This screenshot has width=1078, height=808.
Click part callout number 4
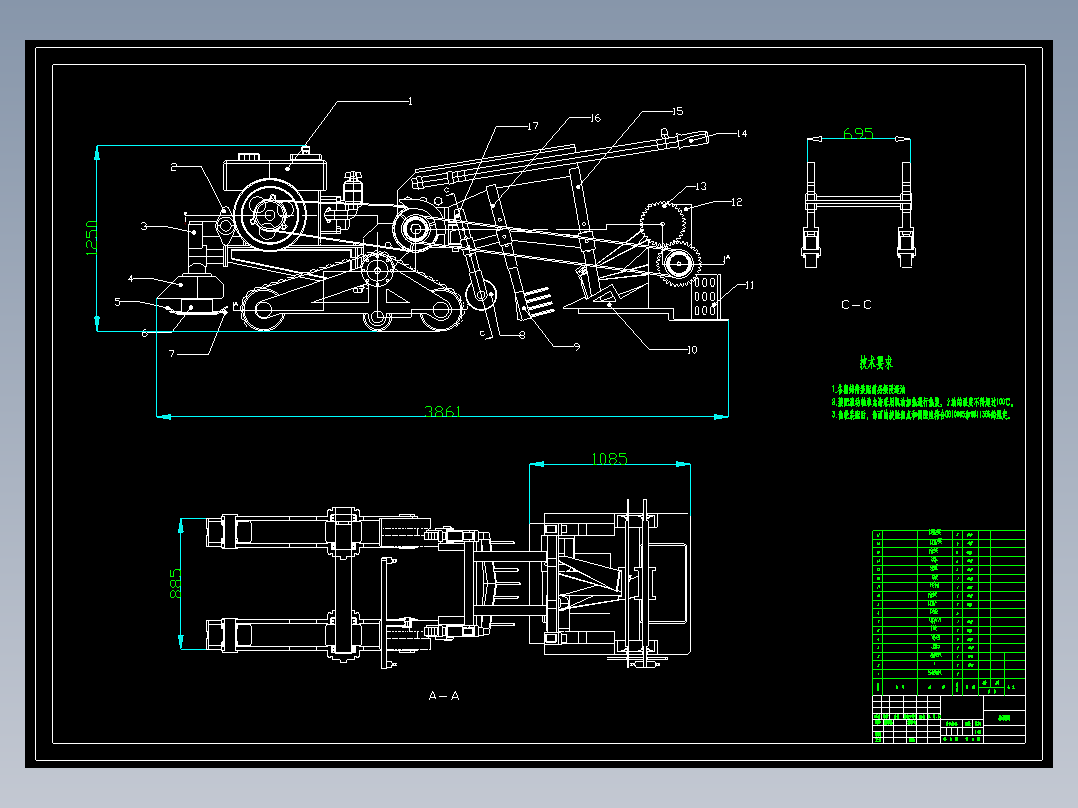(131, 279)
